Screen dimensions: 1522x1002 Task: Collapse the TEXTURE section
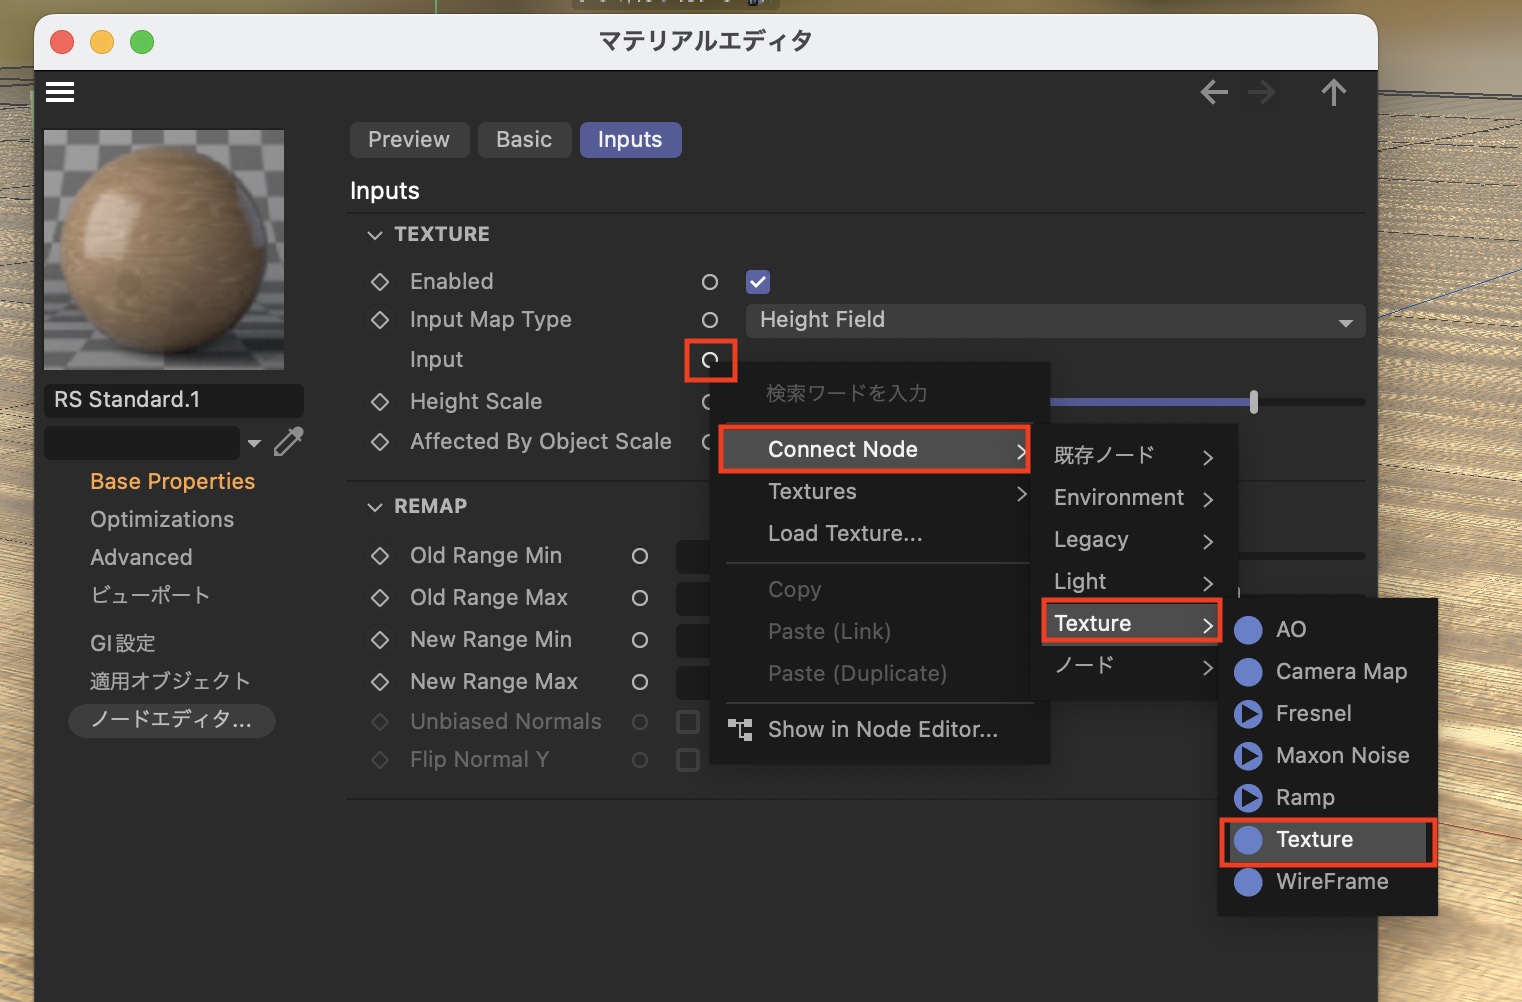coord(375,235)
